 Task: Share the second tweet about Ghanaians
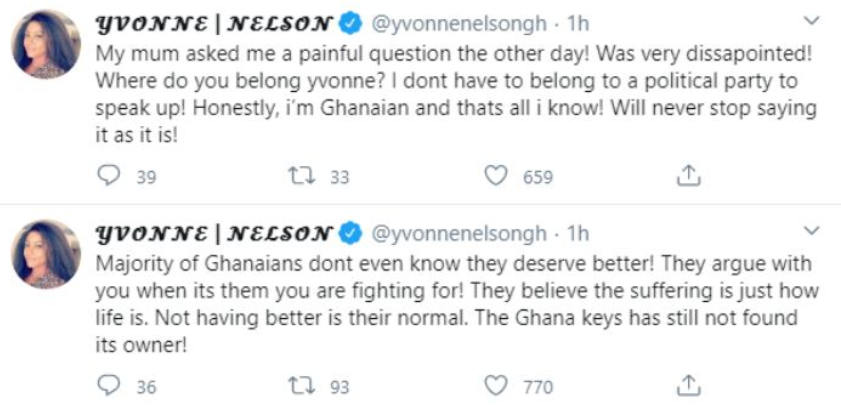pos(688,386)
